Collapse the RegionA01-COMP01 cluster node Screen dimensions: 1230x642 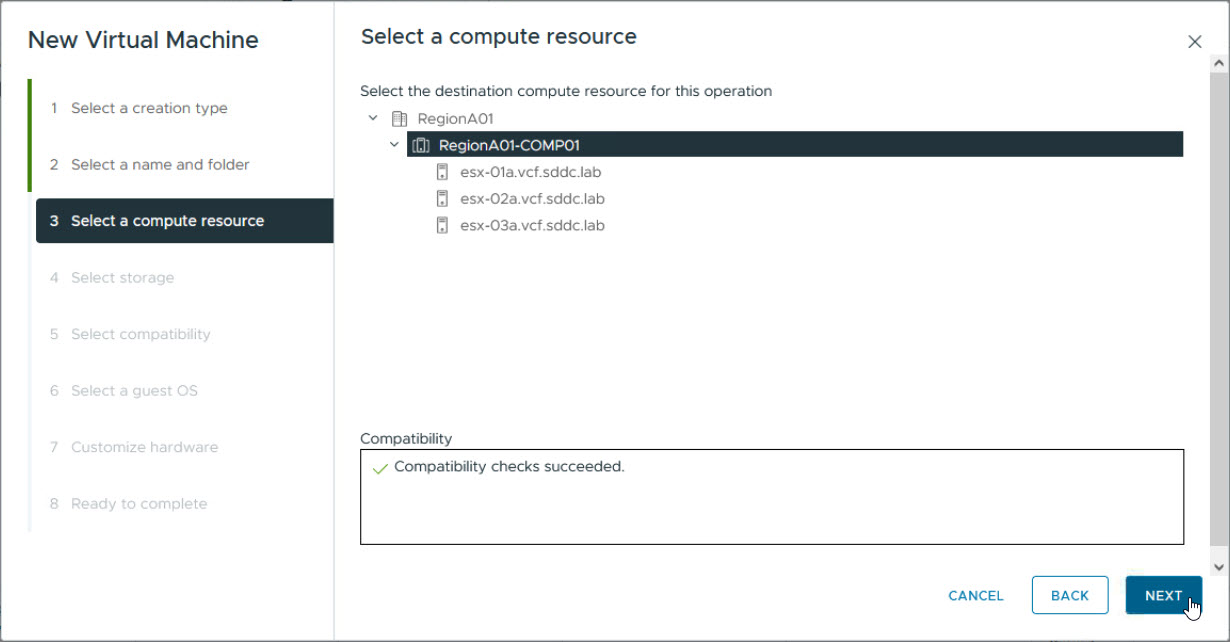pyautogui.click(x=394, y=145)
